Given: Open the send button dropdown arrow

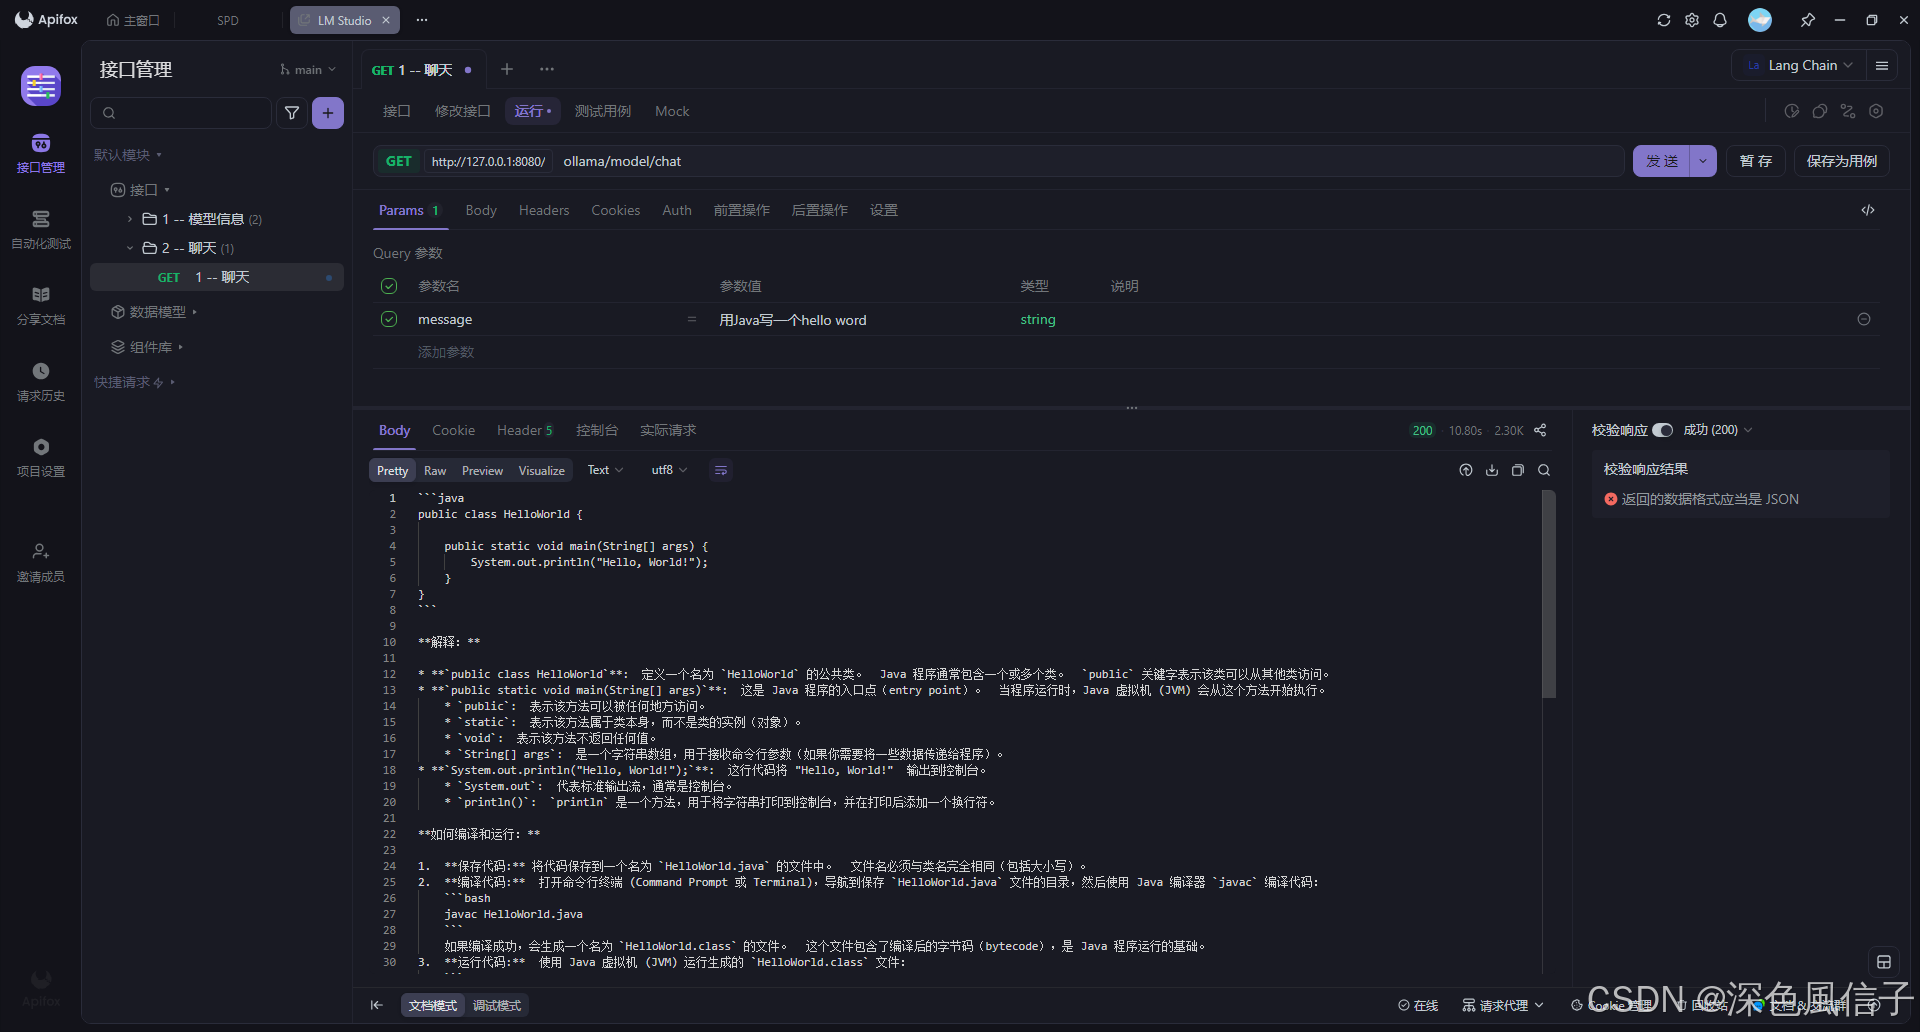Looking at the screenshot, I should pyautogui.click(x=1703, y=161).
